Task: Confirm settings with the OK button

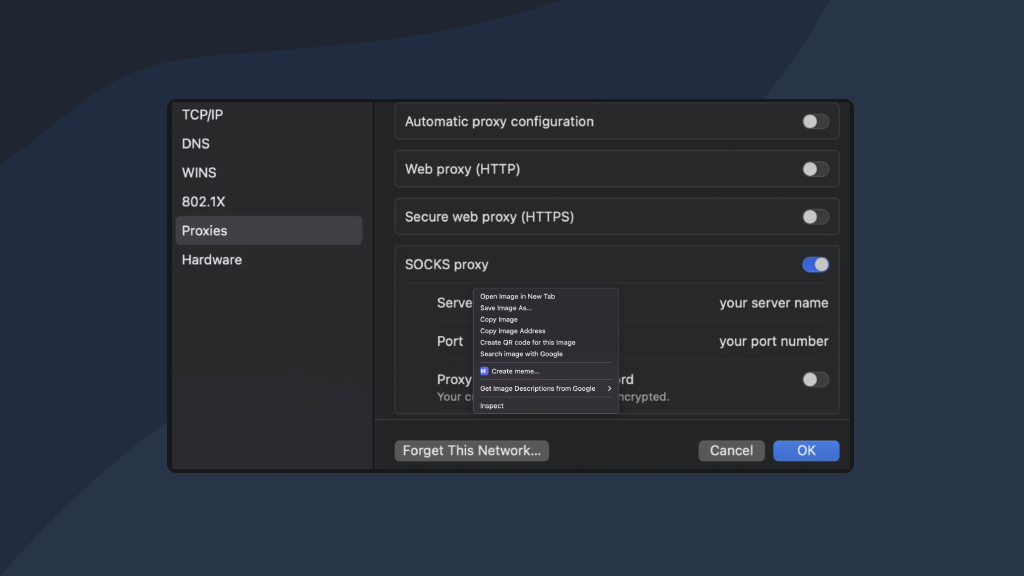Action: 806,451
